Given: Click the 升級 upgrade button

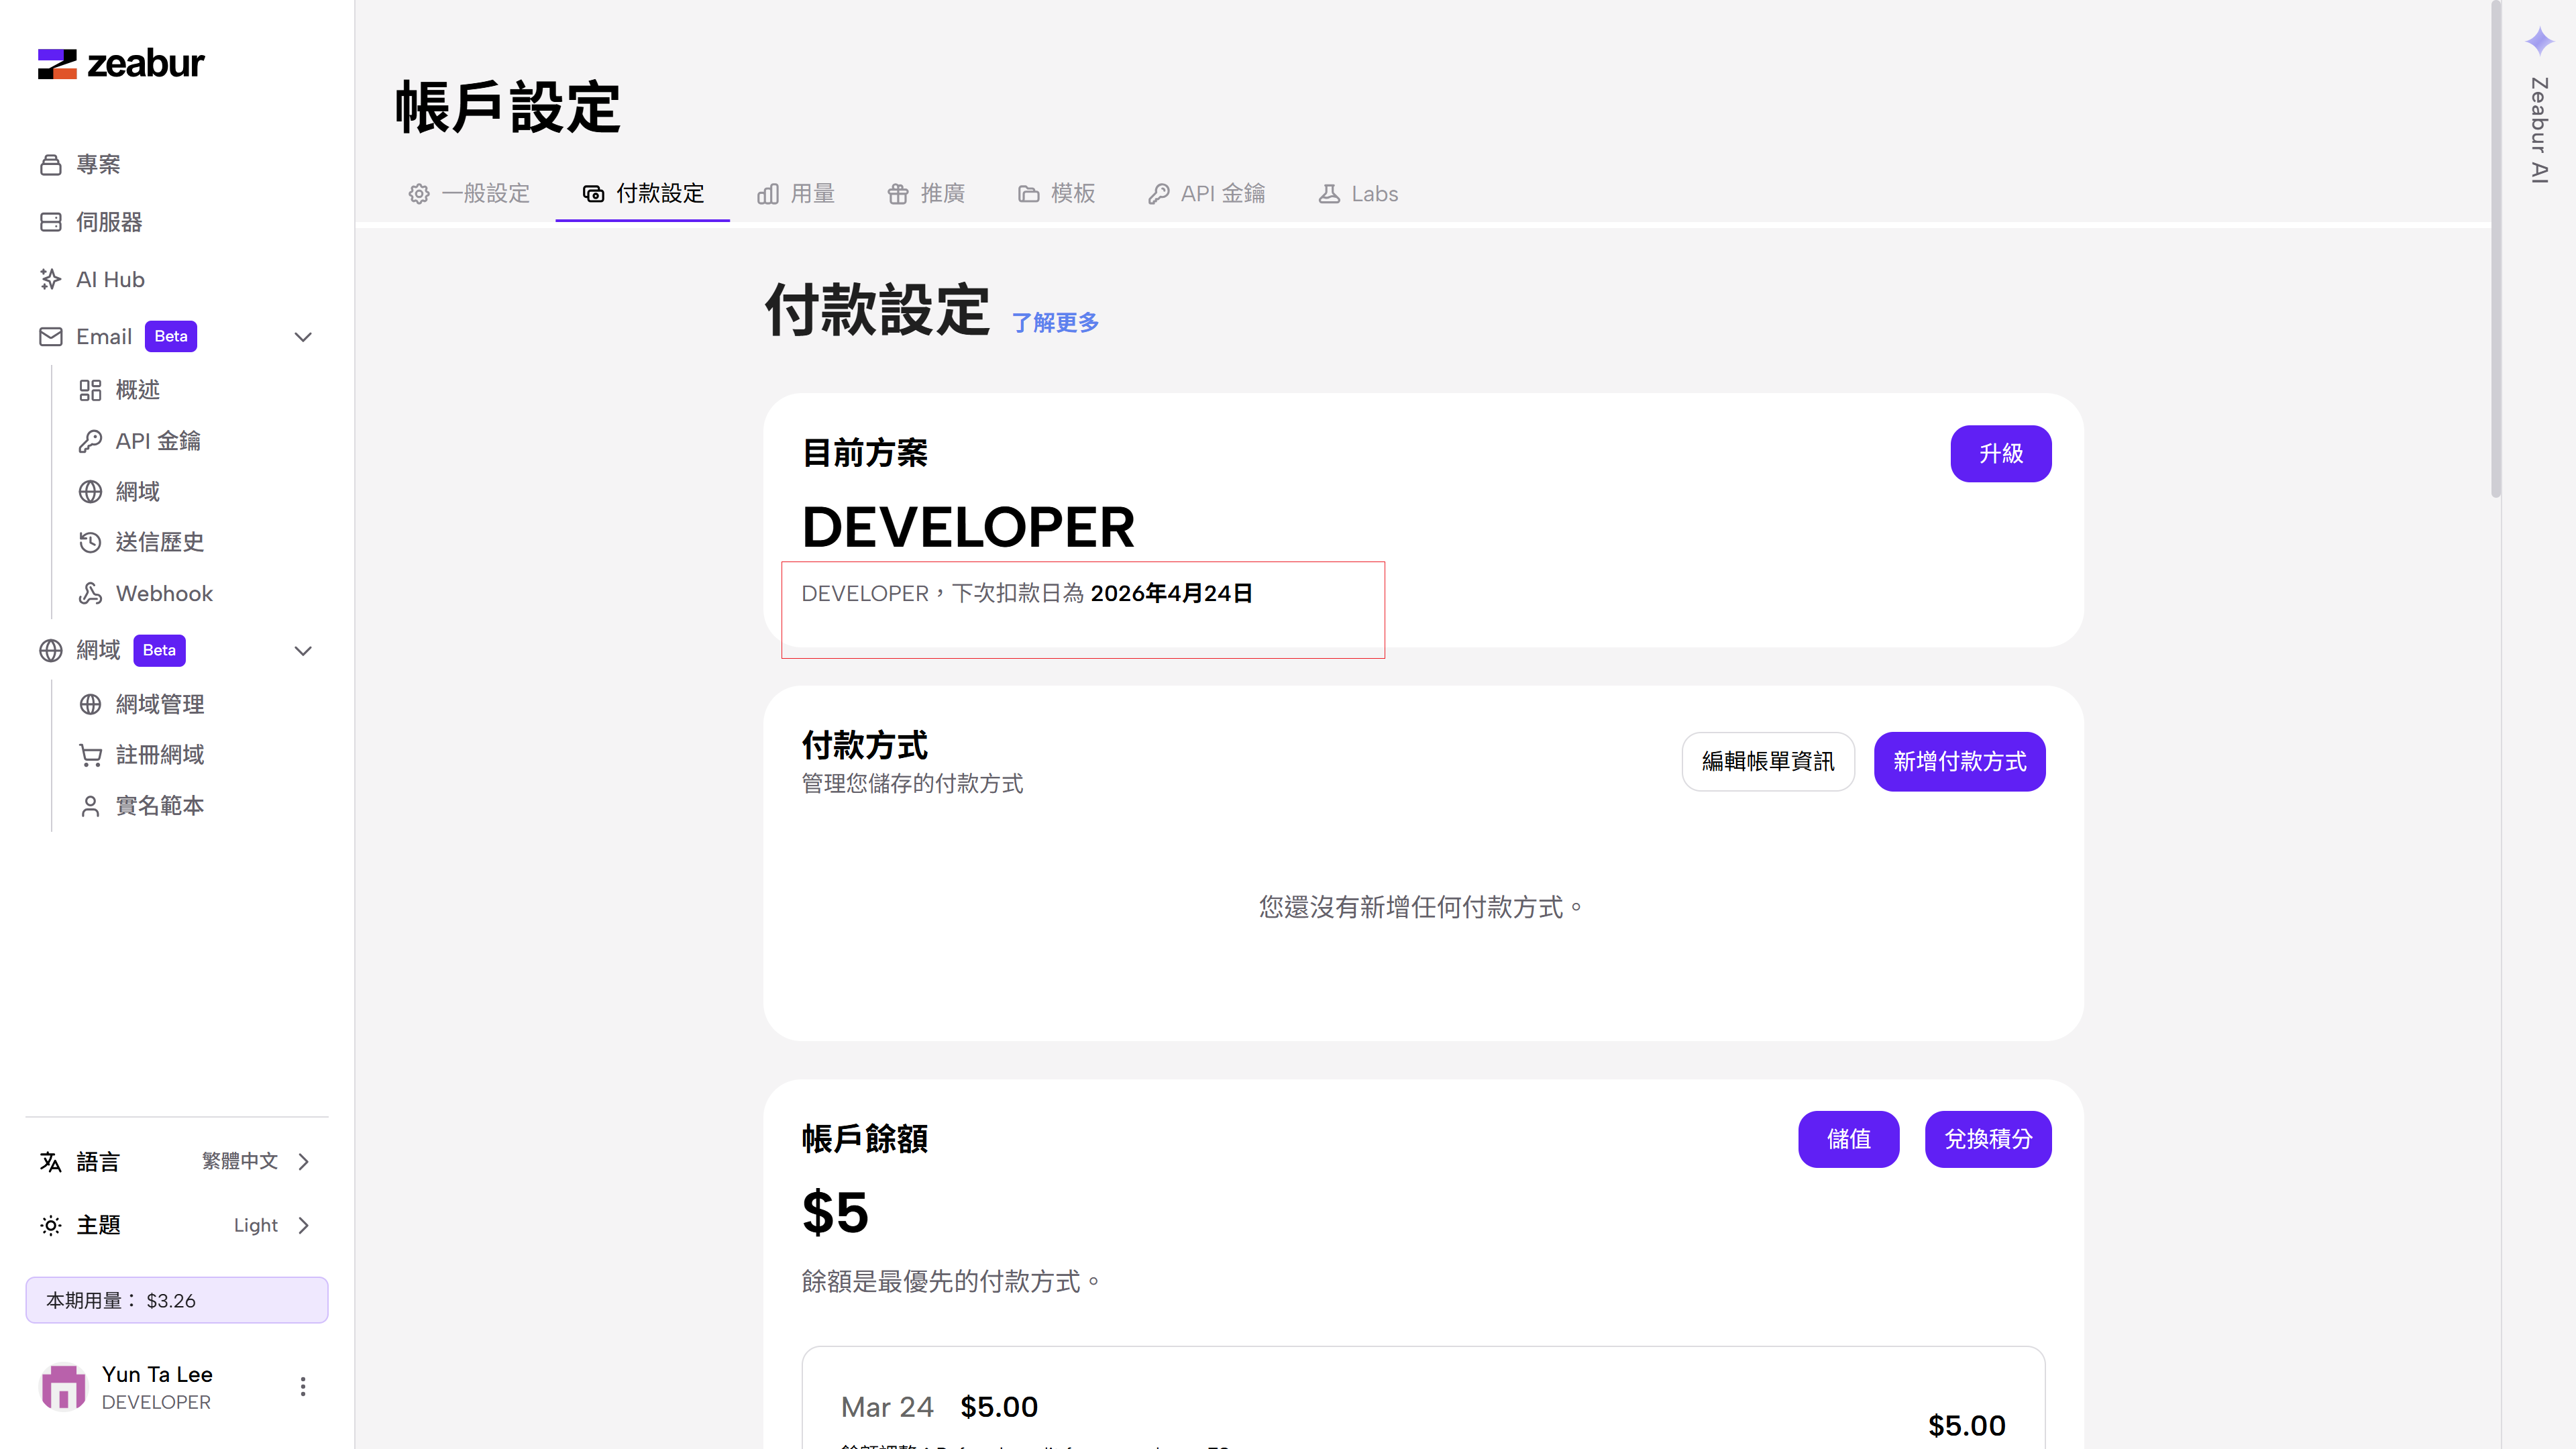Looking at the screenshot, I should pyautogui.click(x=2000, y=454).
